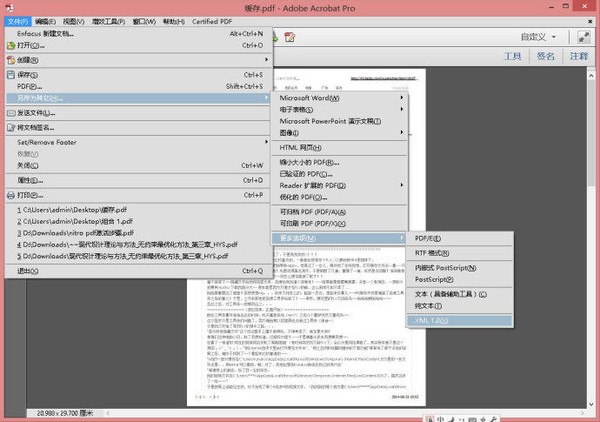
Task: Open the 编辑 menu in menu bar
Action: pyautogui.click(x=46, y=19)
